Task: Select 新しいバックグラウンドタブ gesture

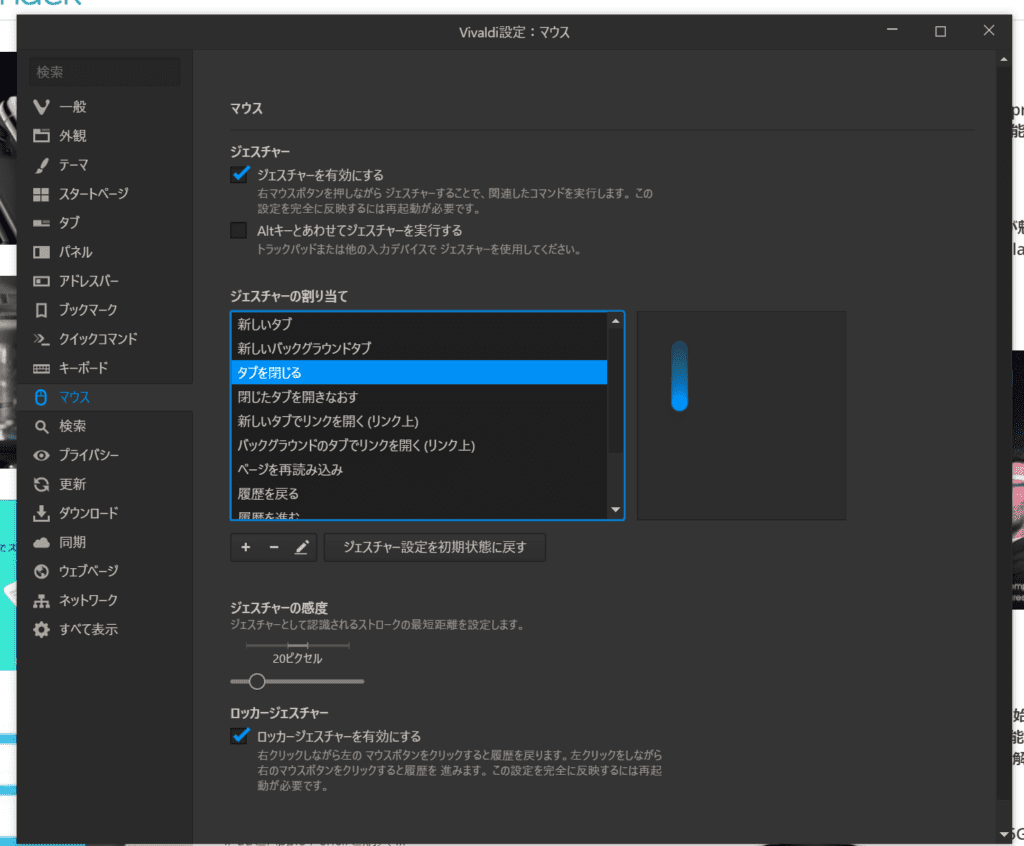Action: [419, 348]
